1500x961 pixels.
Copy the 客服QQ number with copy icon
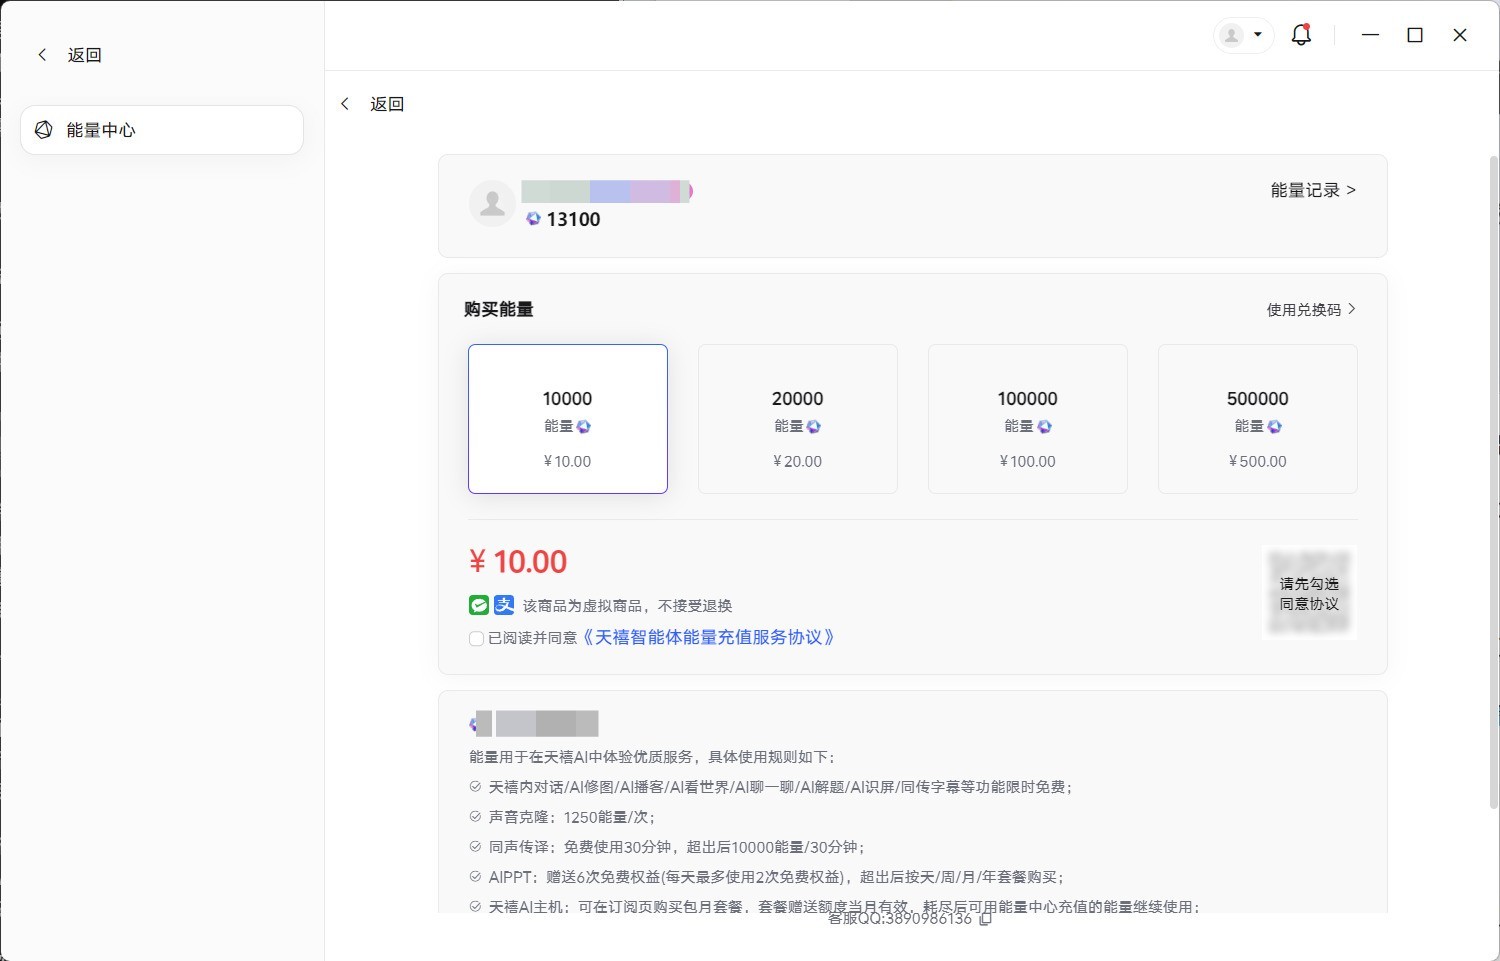click(x=985, y=919)
